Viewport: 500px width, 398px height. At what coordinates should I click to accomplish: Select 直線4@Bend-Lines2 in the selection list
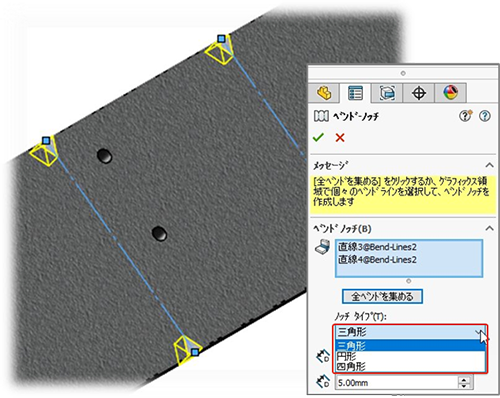(377, 260)
